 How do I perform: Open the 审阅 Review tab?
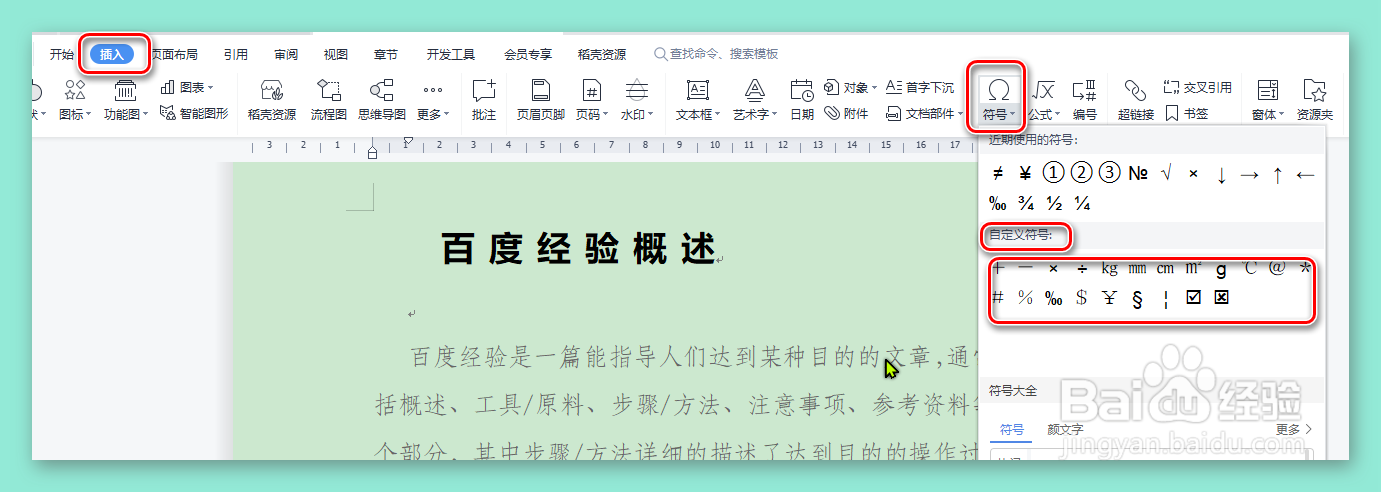[287, 54]
